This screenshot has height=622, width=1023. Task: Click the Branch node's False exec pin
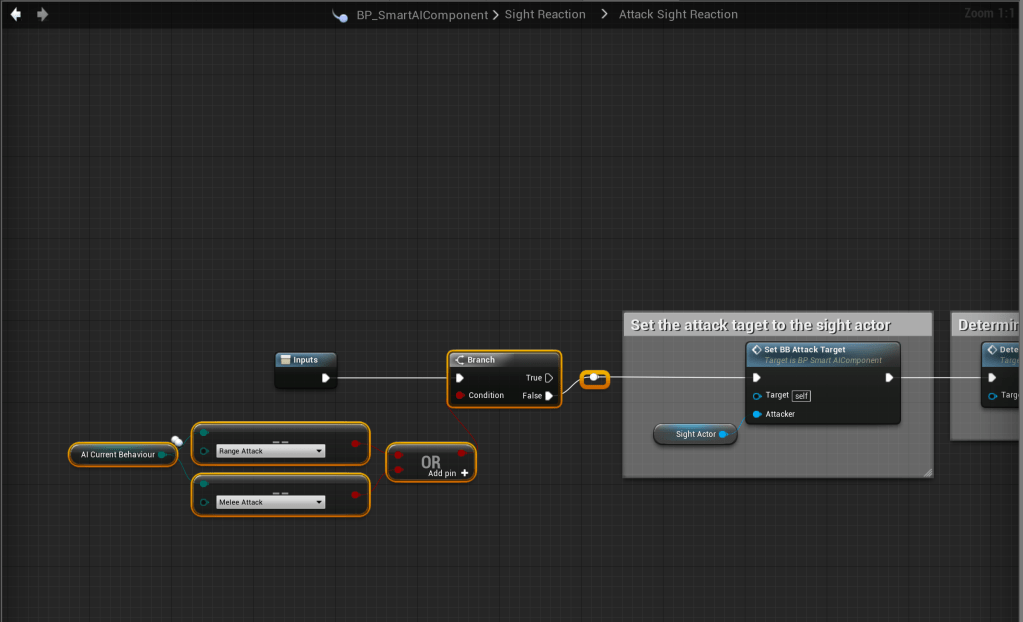549,396
